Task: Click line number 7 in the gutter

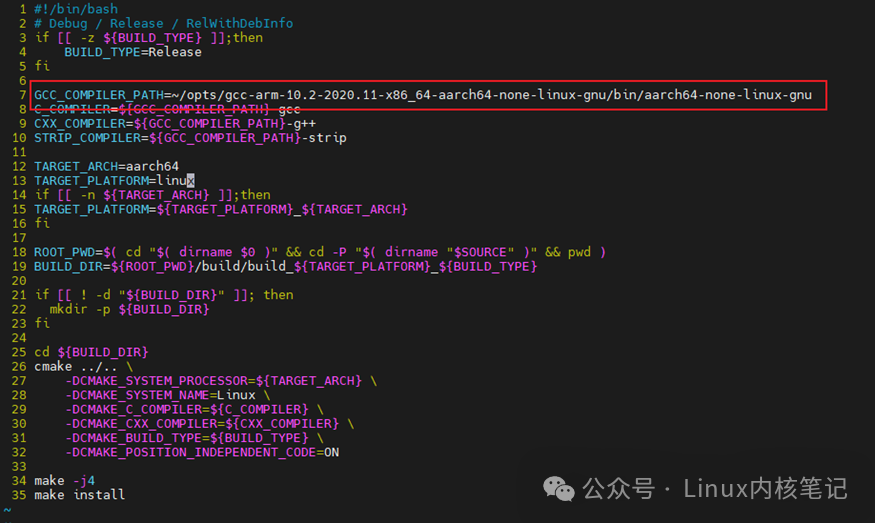Action: [22, 95]
